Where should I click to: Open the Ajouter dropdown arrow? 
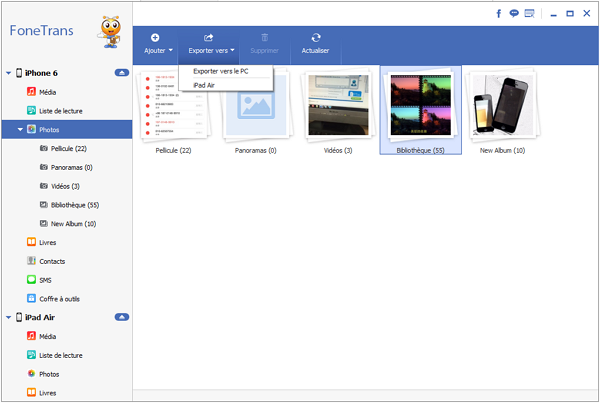click(x=171, y=50)
